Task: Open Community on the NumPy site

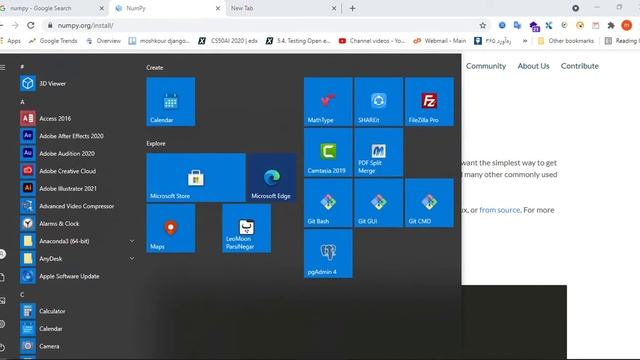Action: click(486, 66)
